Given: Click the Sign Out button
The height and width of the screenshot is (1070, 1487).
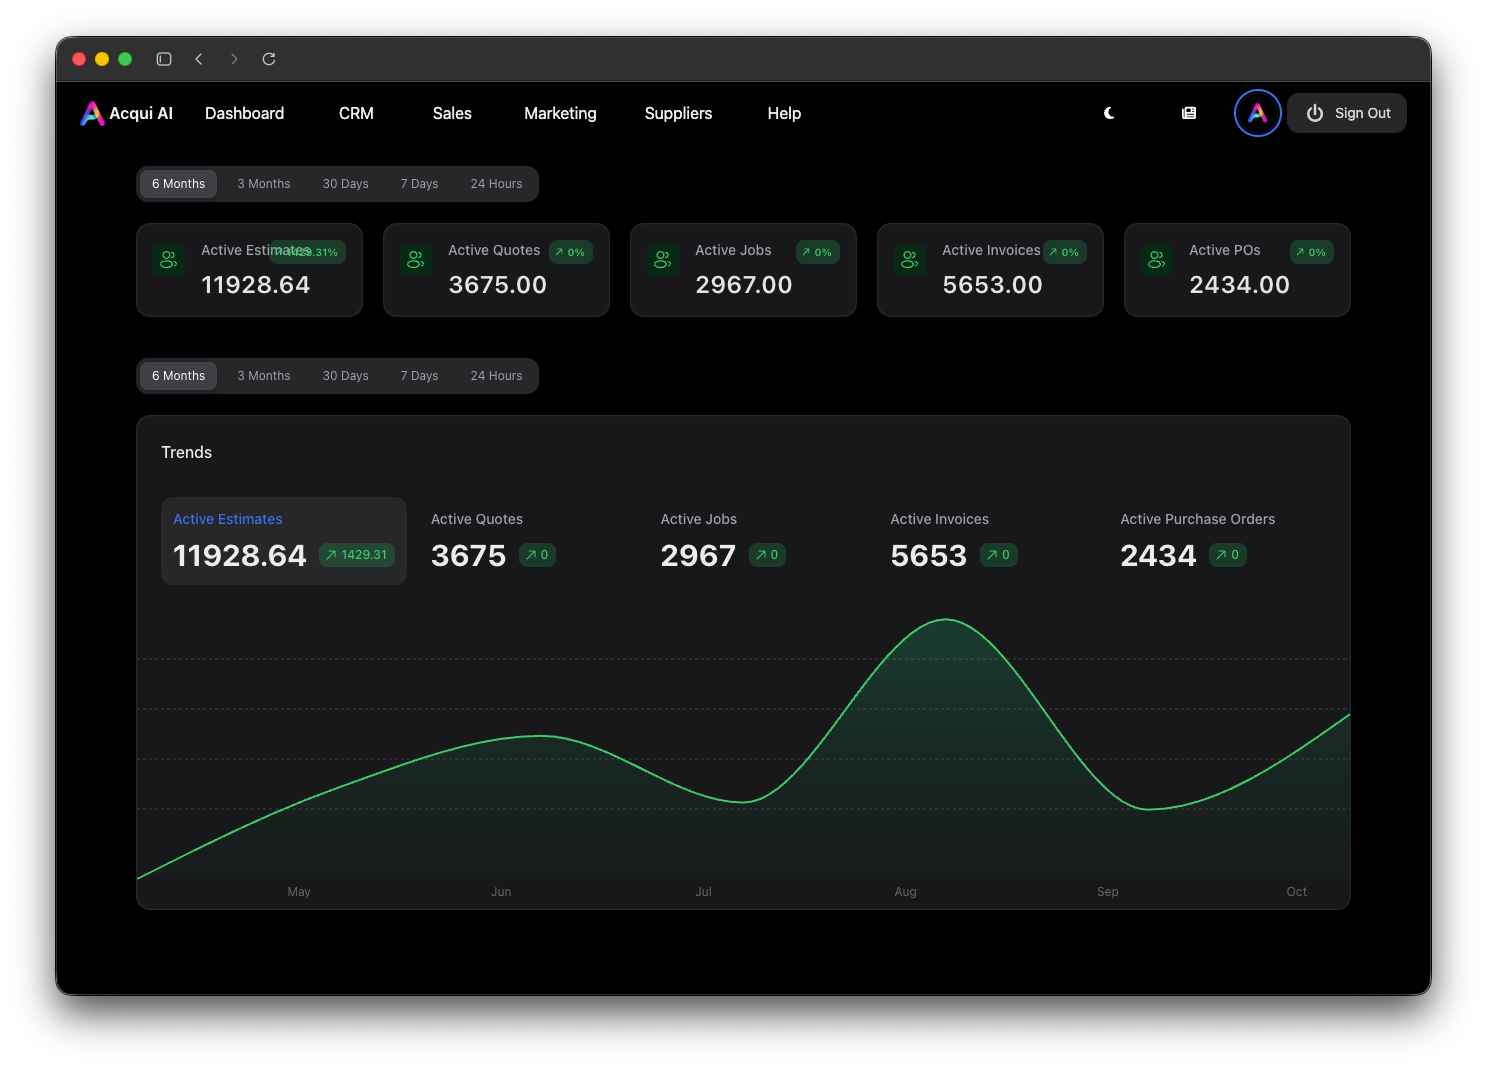Looking at the screenshot, I should pyautogui.click(x=1347, y=113).
